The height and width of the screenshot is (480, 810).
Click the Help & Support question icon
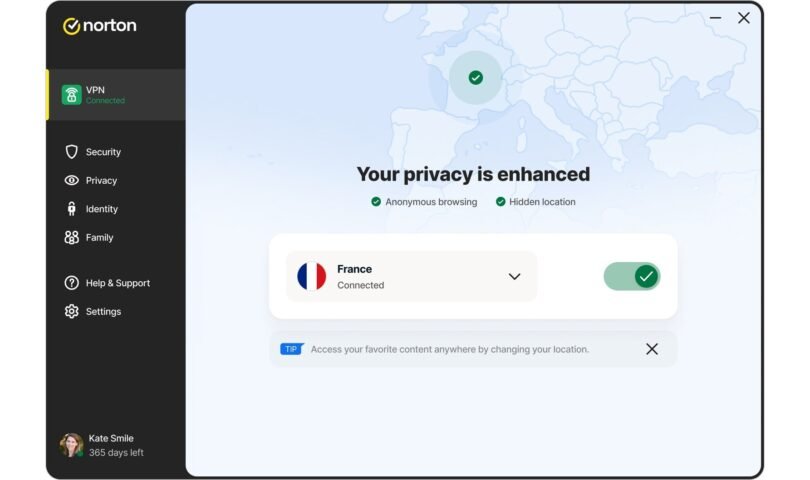(x=71, y=283)
